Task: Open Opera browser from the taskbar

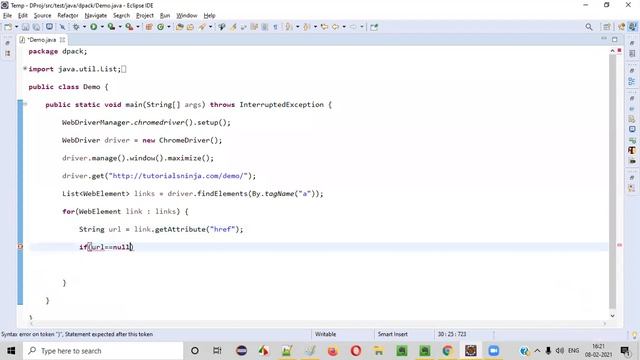Action: (x=356, y=351)
